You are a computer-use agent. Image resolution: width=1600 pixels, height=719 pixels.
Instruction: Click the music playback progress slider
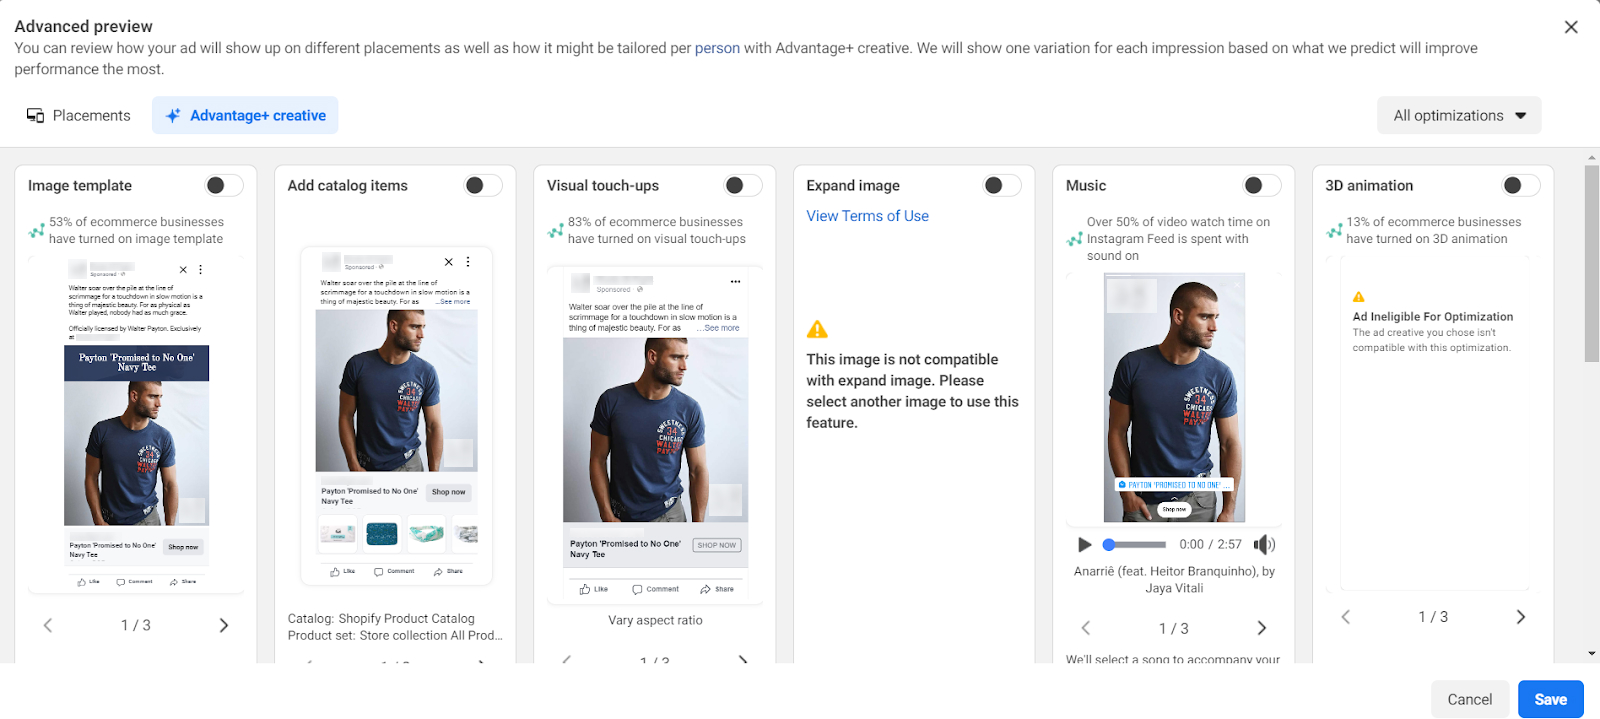pyautogui.click(x=1135, y=545)
